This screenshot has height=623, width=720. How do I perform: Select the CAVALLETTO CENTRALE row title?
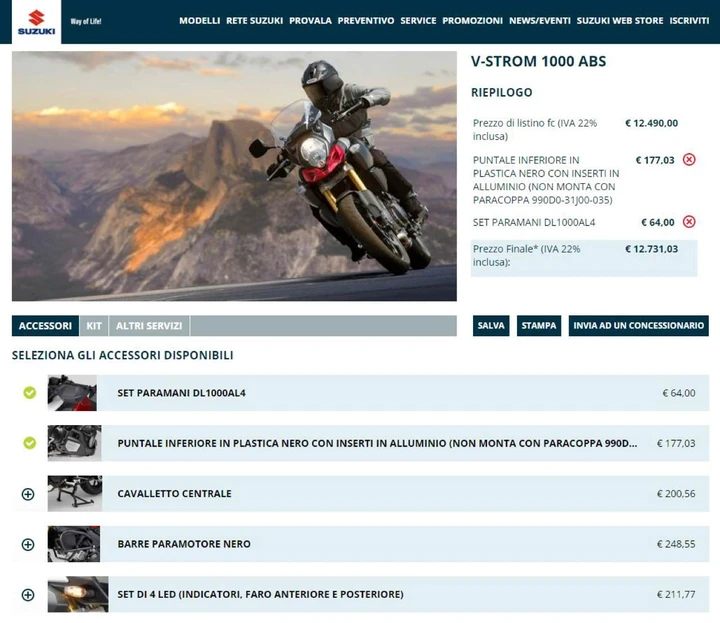click(x=174, y=494)
